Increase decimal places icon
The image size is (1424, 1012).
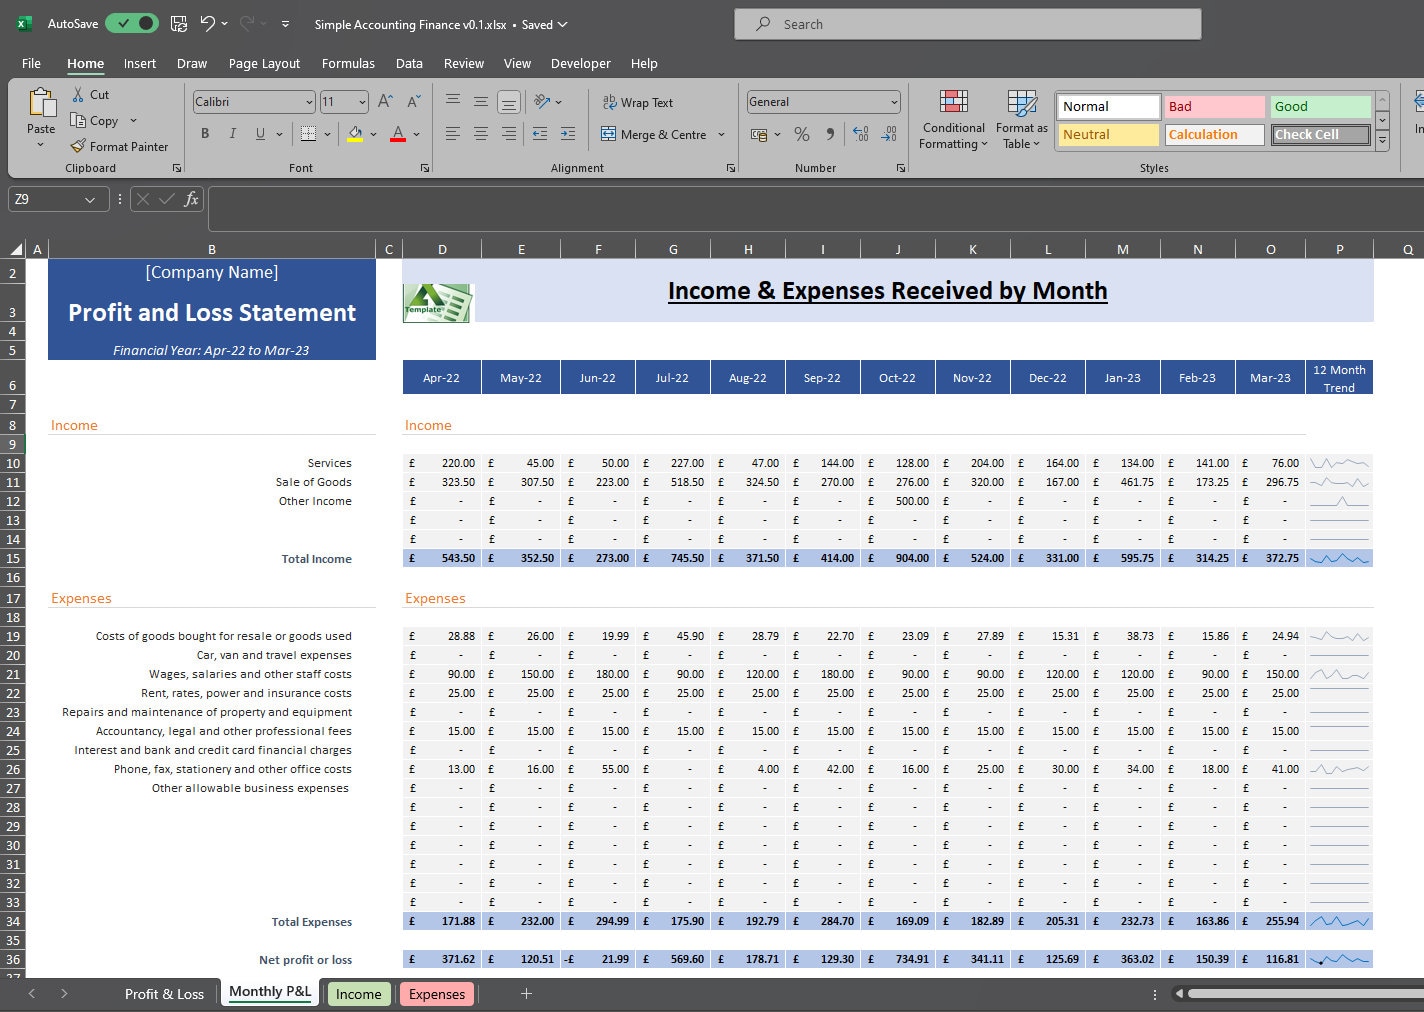860,133
